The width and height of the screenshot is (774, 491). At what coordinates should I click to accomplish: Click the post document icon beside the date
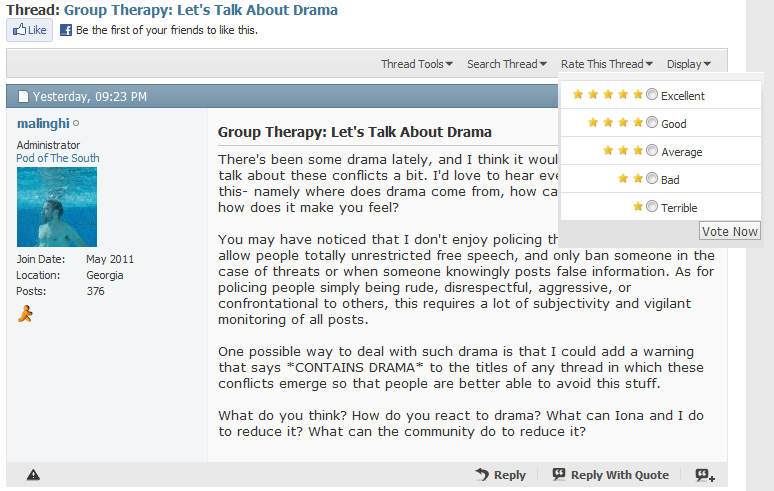tap(23, 97)
